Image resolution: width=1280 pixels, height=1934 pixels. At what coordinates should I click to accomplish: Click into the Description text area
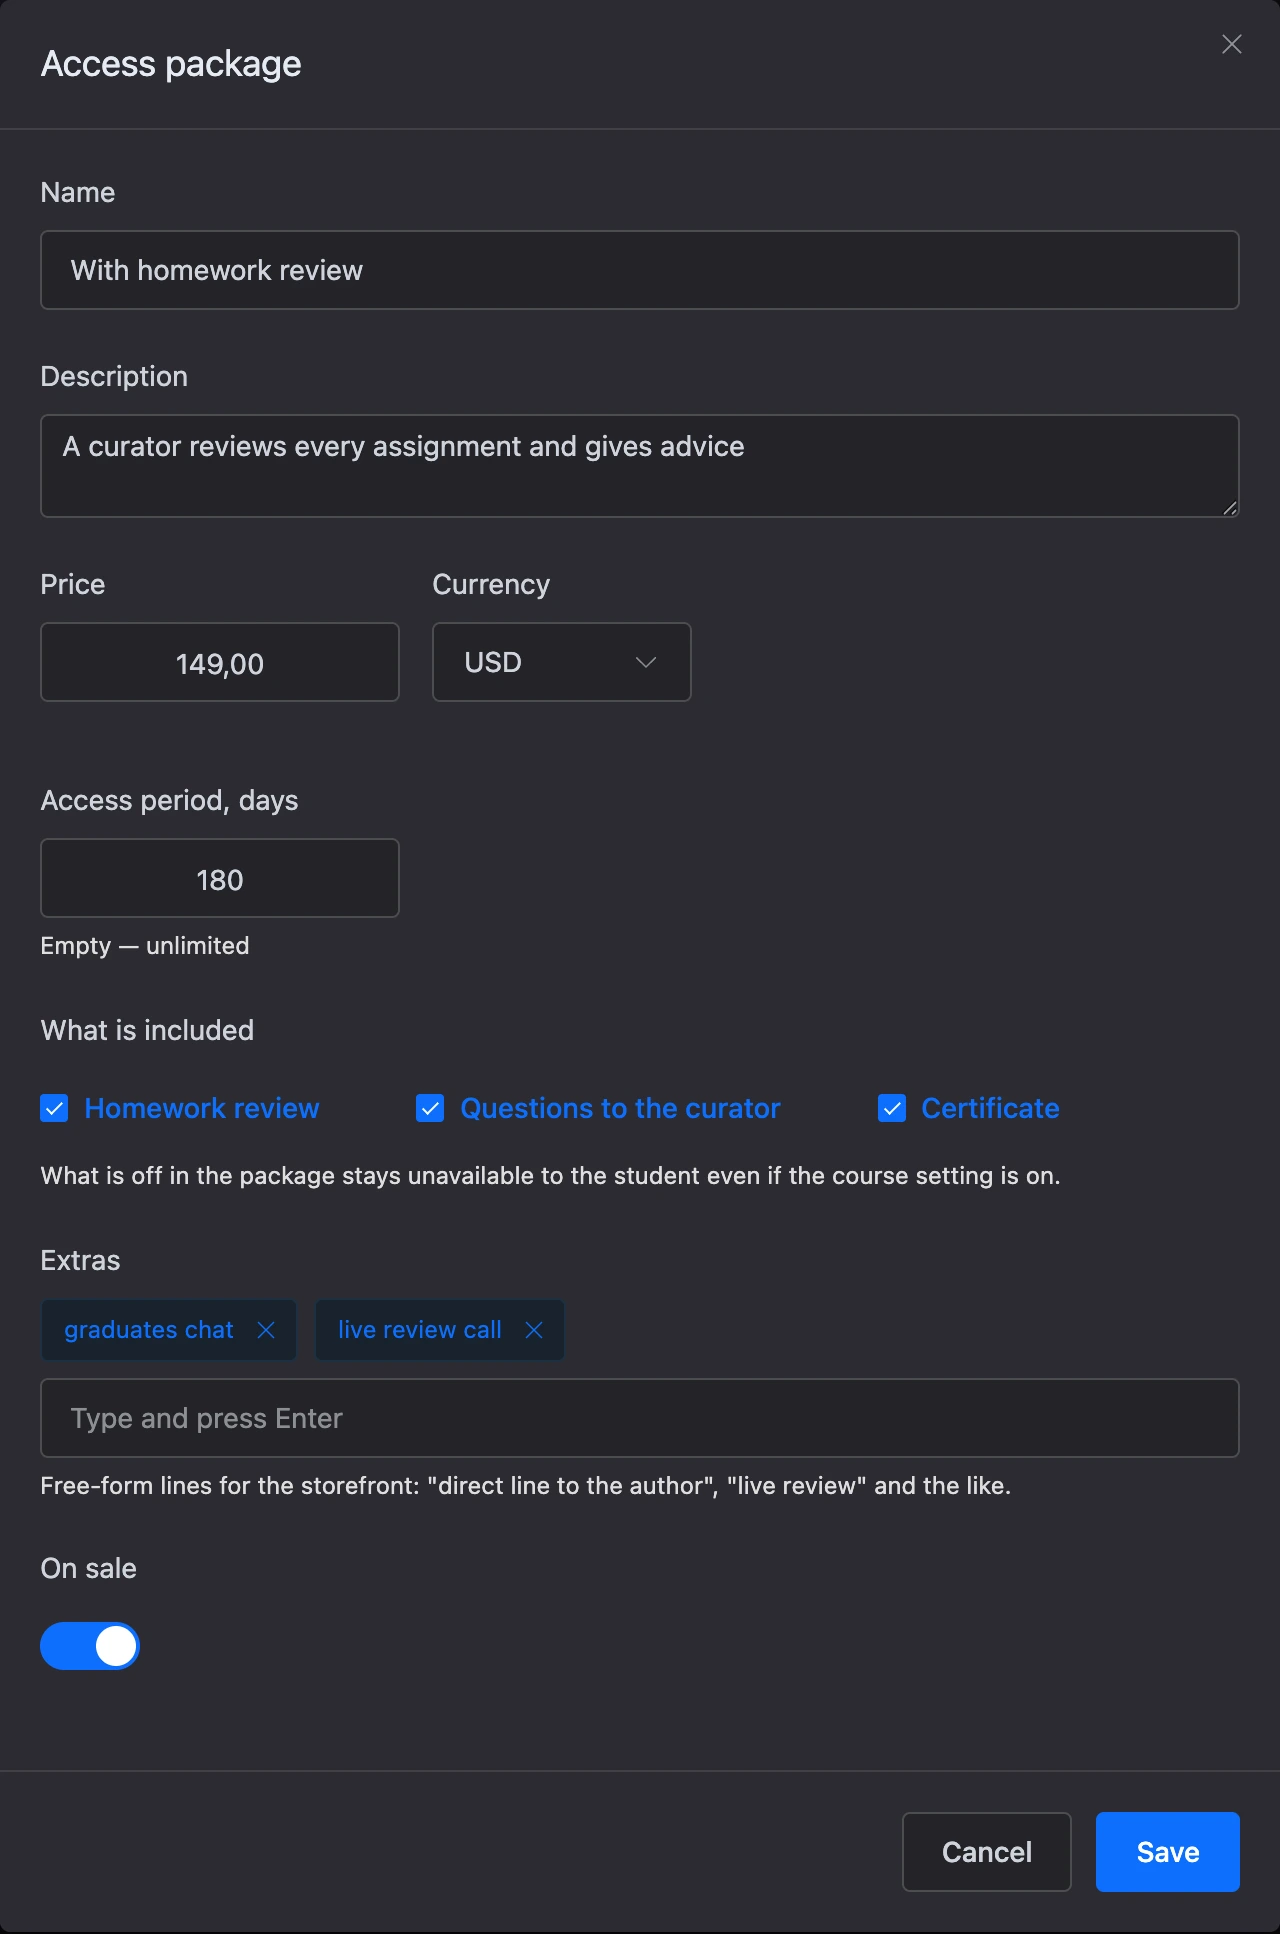(x=640, y=466)
